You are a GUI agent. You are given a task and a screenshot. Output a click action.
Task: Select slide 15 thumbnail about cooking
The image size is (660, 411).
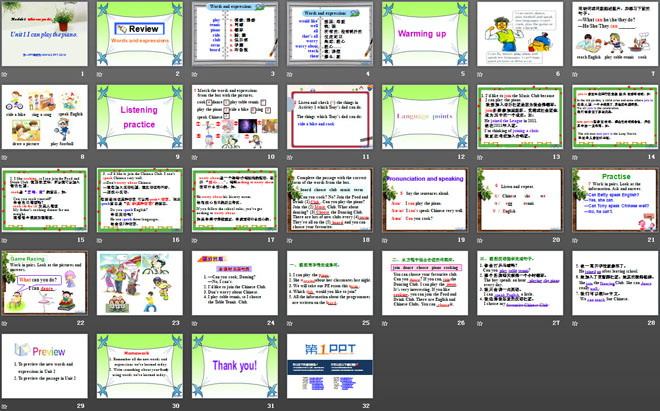pos(45,200)
